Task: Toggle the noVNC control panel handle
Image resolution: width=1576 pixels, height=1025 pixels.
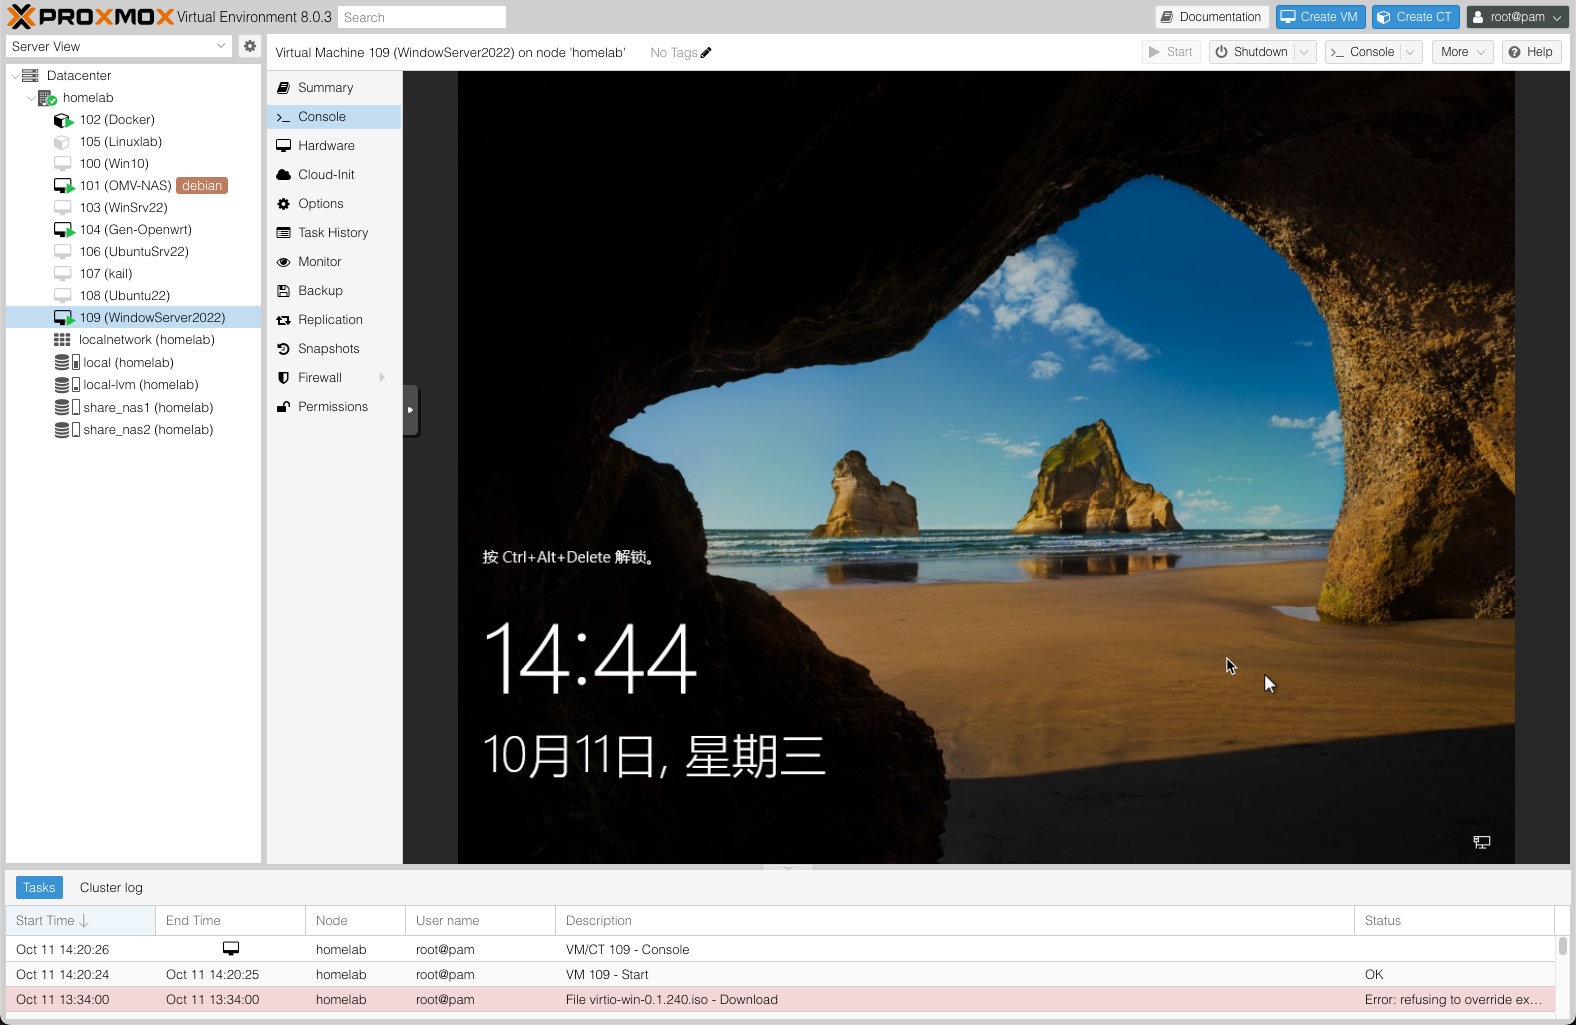Action: [410, 410]
